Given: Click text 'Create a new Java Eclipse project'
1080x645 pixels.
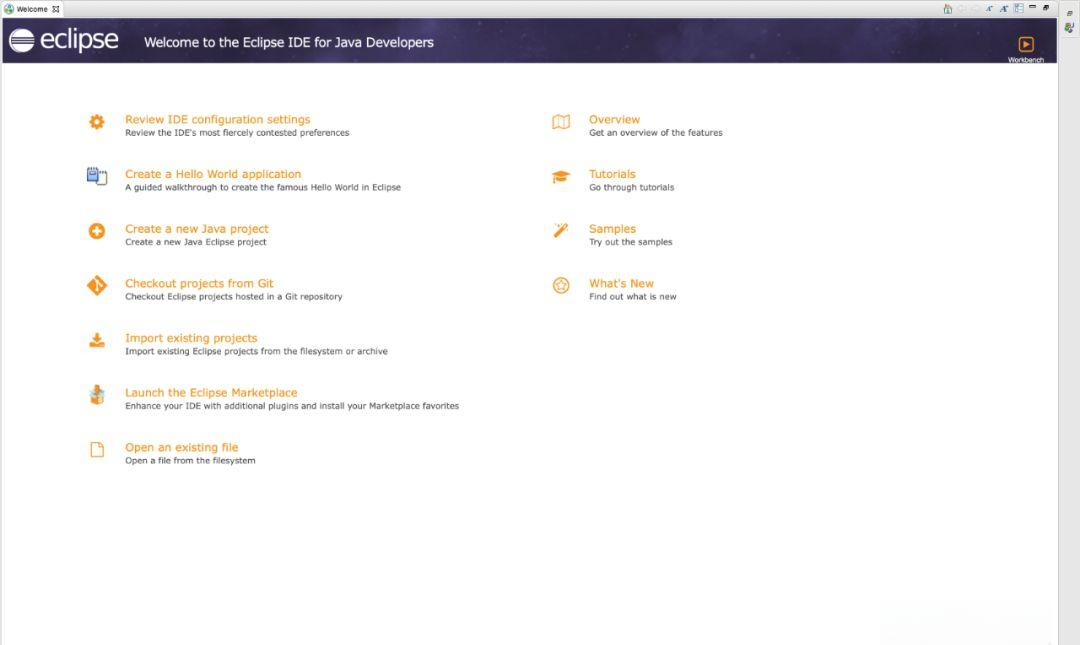Looking at the screenshot, I should pyautogui.click(x=196, y=242).
